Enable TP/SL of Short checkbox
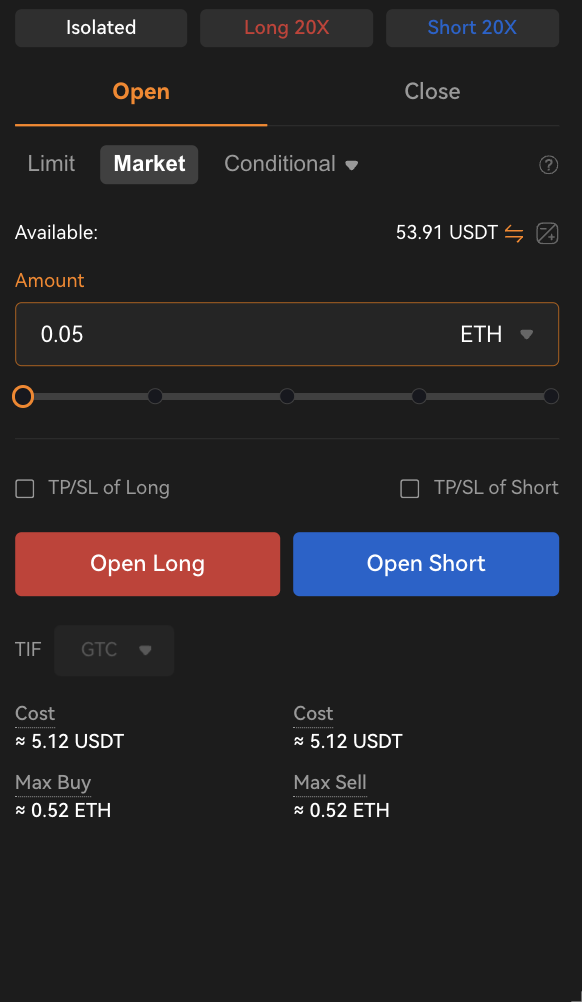Viewport: 582px width, 1002px height. (x=410, y=489)
